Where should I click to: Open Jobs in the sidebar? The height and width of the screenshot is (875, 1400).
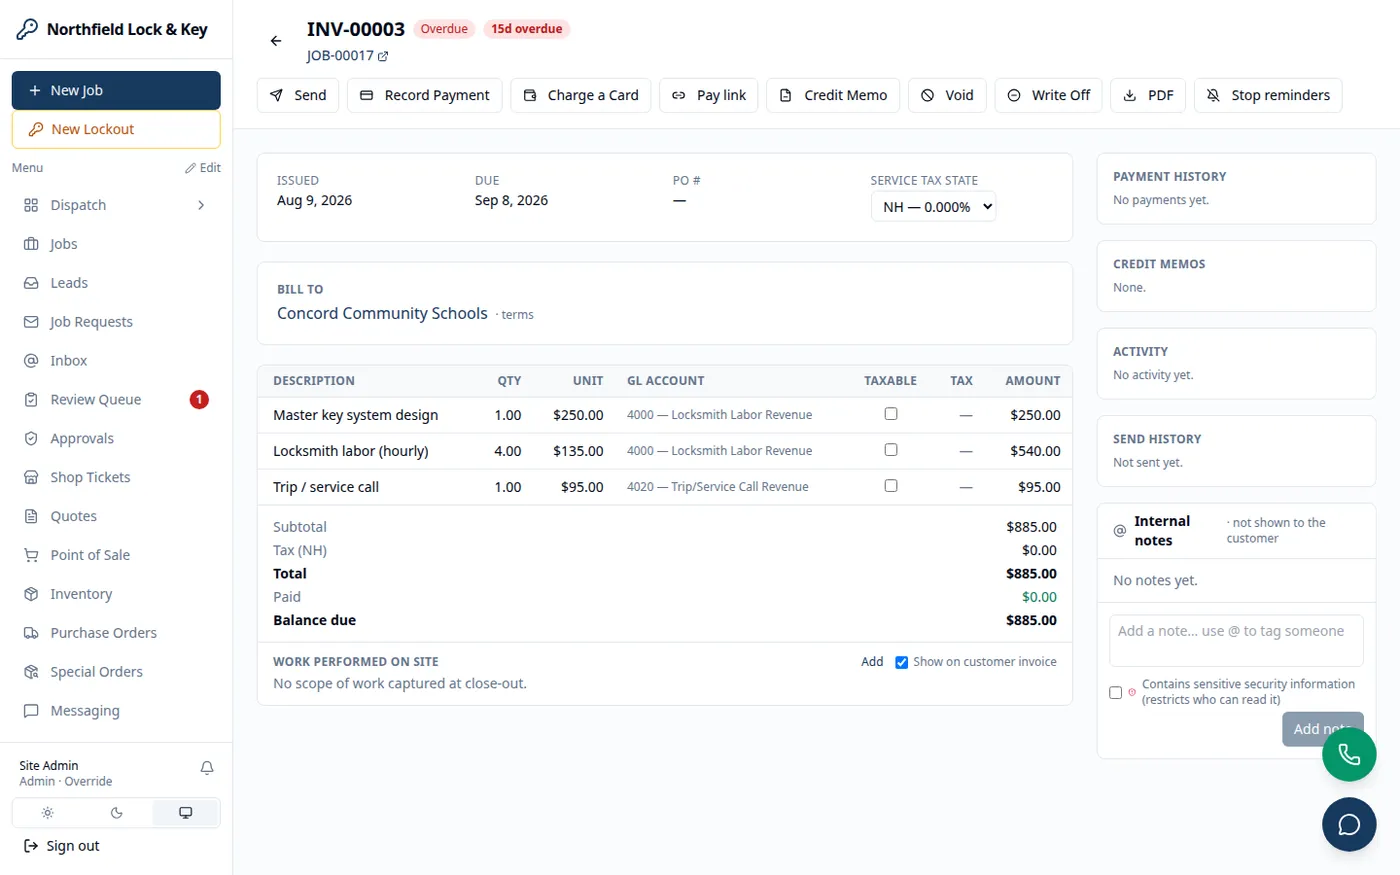(116, 244)
